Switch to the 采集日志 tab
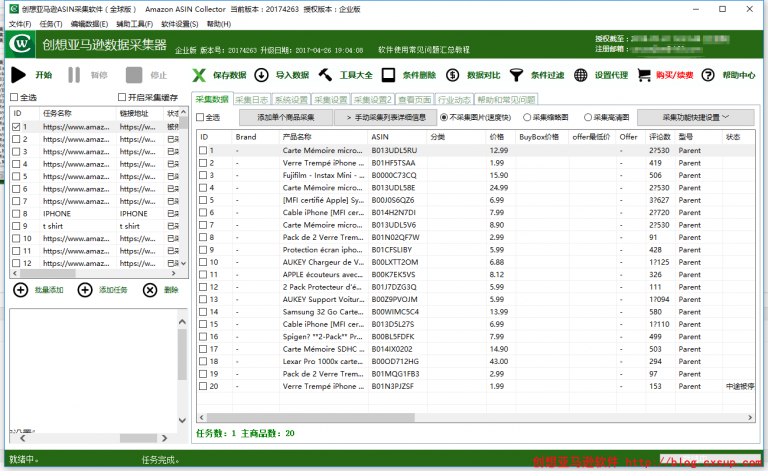 point(252,100)
